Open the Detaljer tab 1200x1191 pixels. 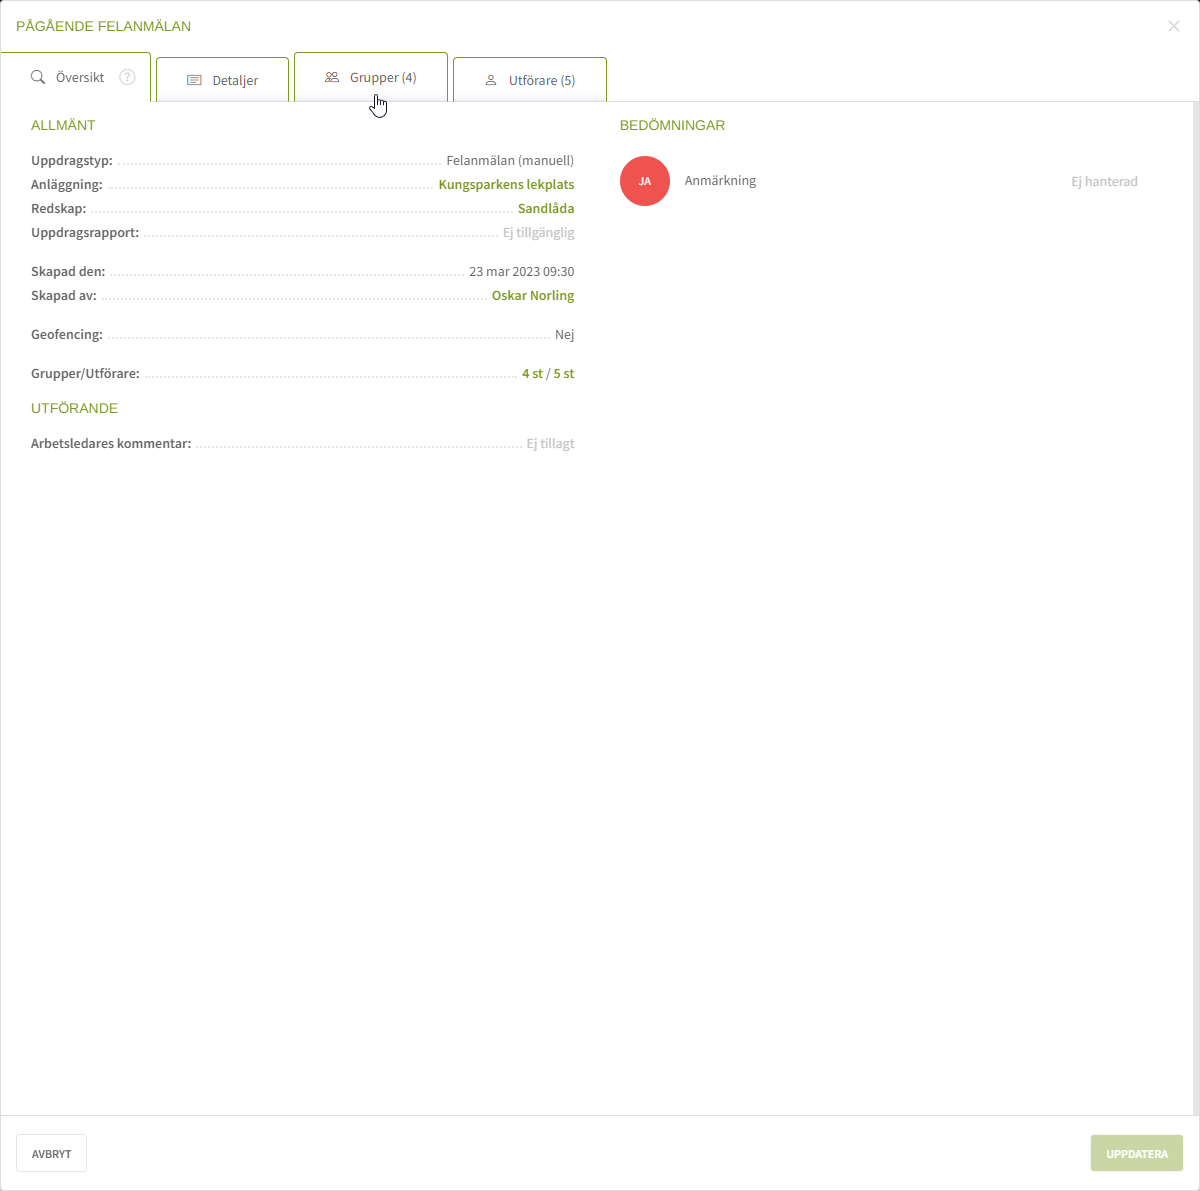[235, 80]
